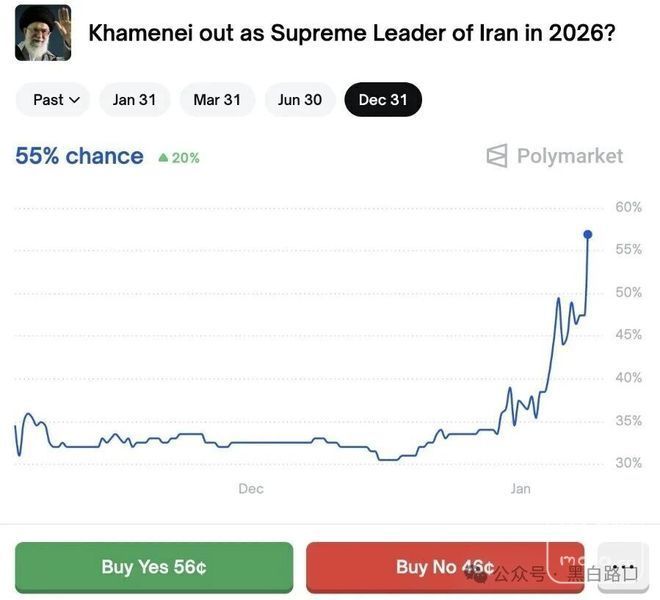
Task: Click the Dec label on chart axis
Action: coord(251,489)
